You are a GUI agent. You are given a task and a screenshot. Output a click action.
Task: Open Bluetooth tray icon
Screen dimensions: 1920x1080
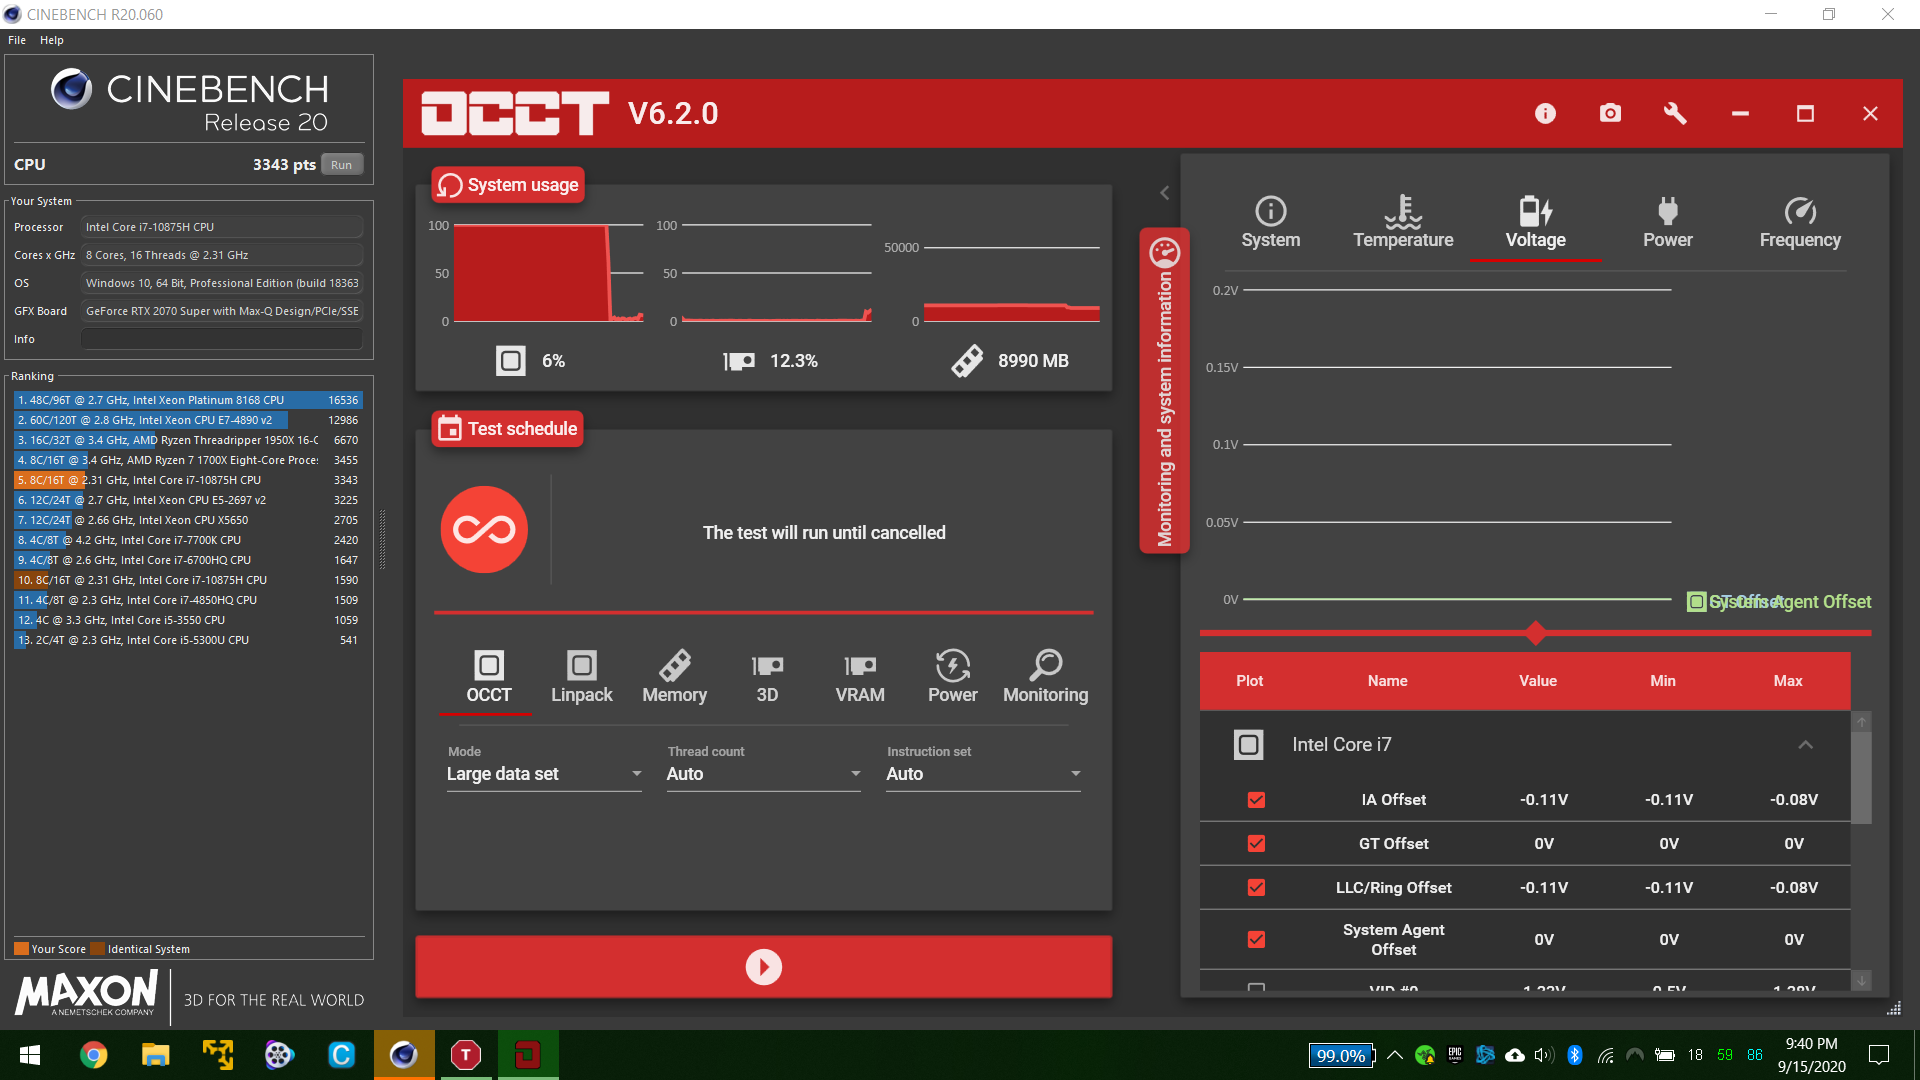[1575, 1055]
